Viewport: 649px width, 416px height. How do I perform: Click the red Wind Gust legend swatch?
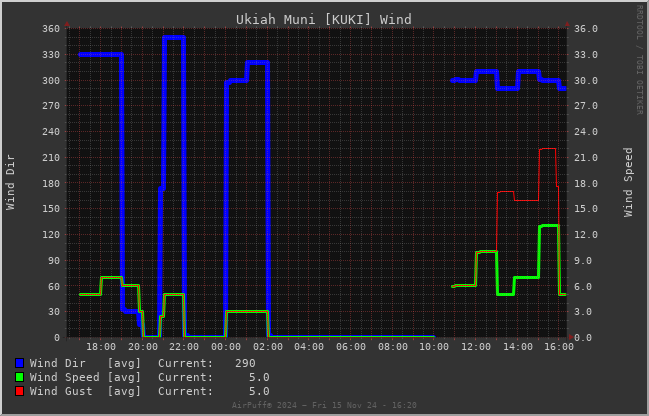19,391
